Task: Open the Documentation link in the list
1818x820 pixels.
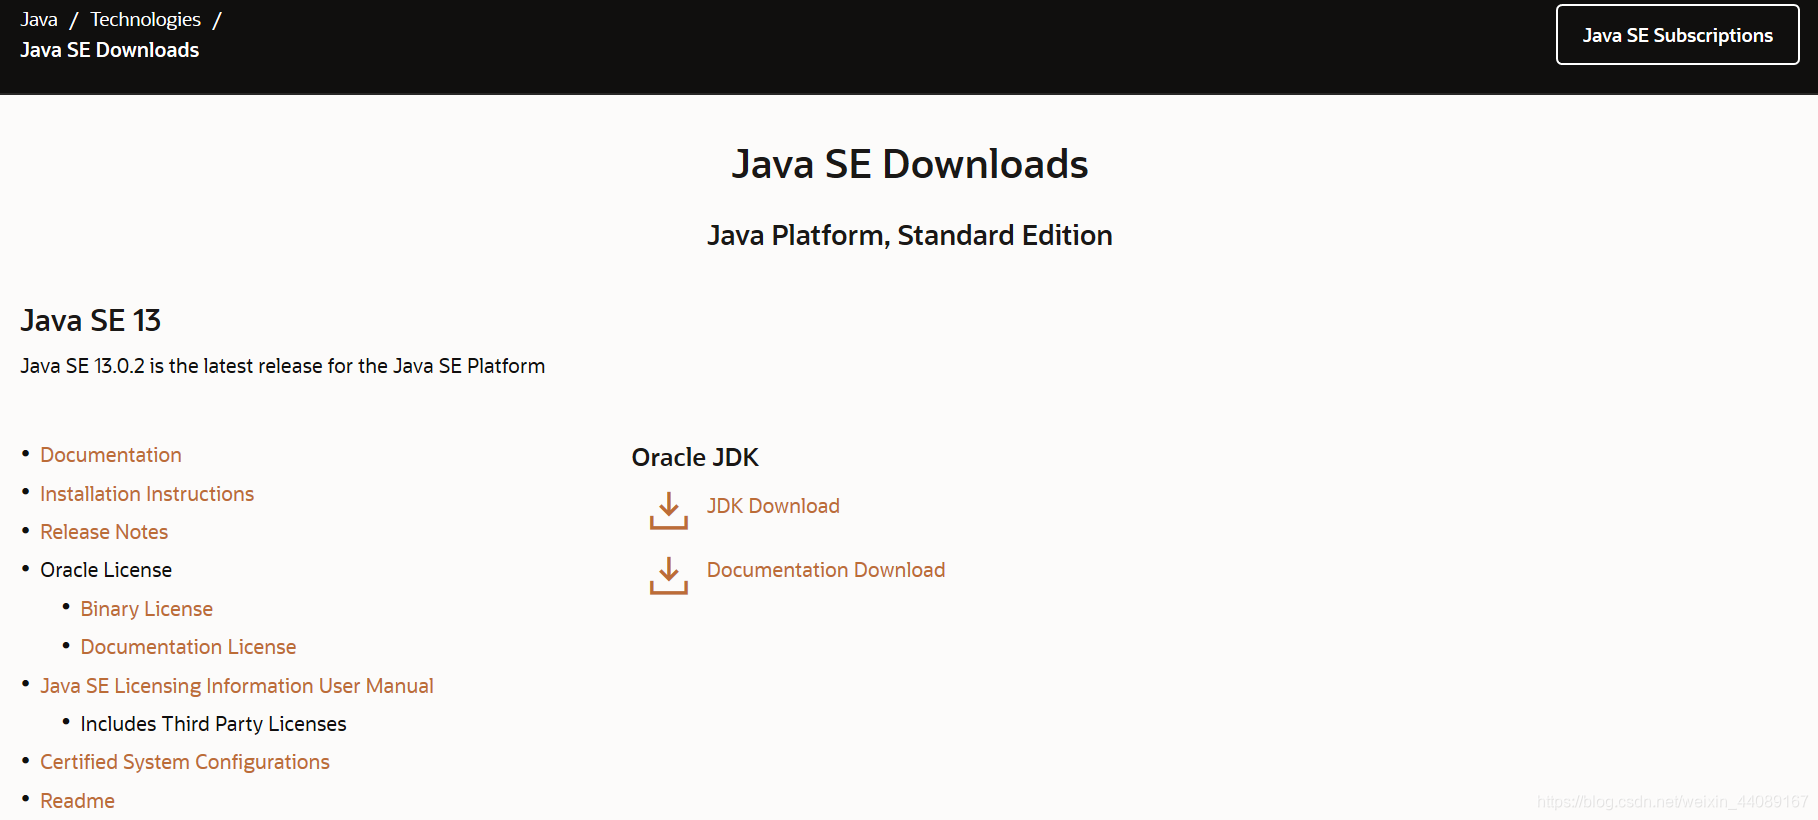Action: (111, 455)
